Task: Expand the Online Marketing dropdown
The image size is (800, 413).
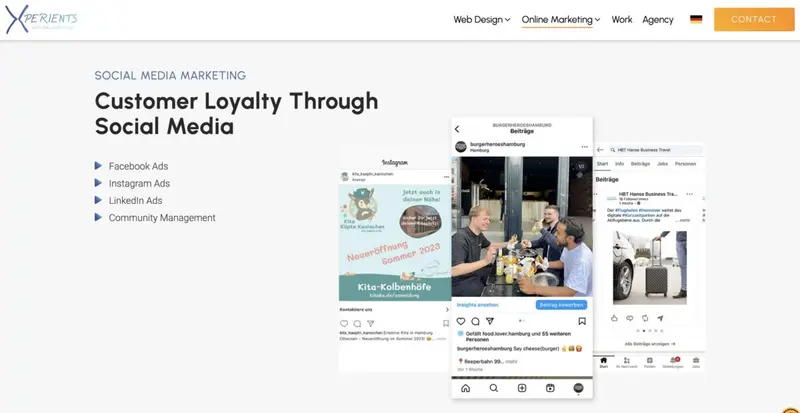Action: [561, 19]
